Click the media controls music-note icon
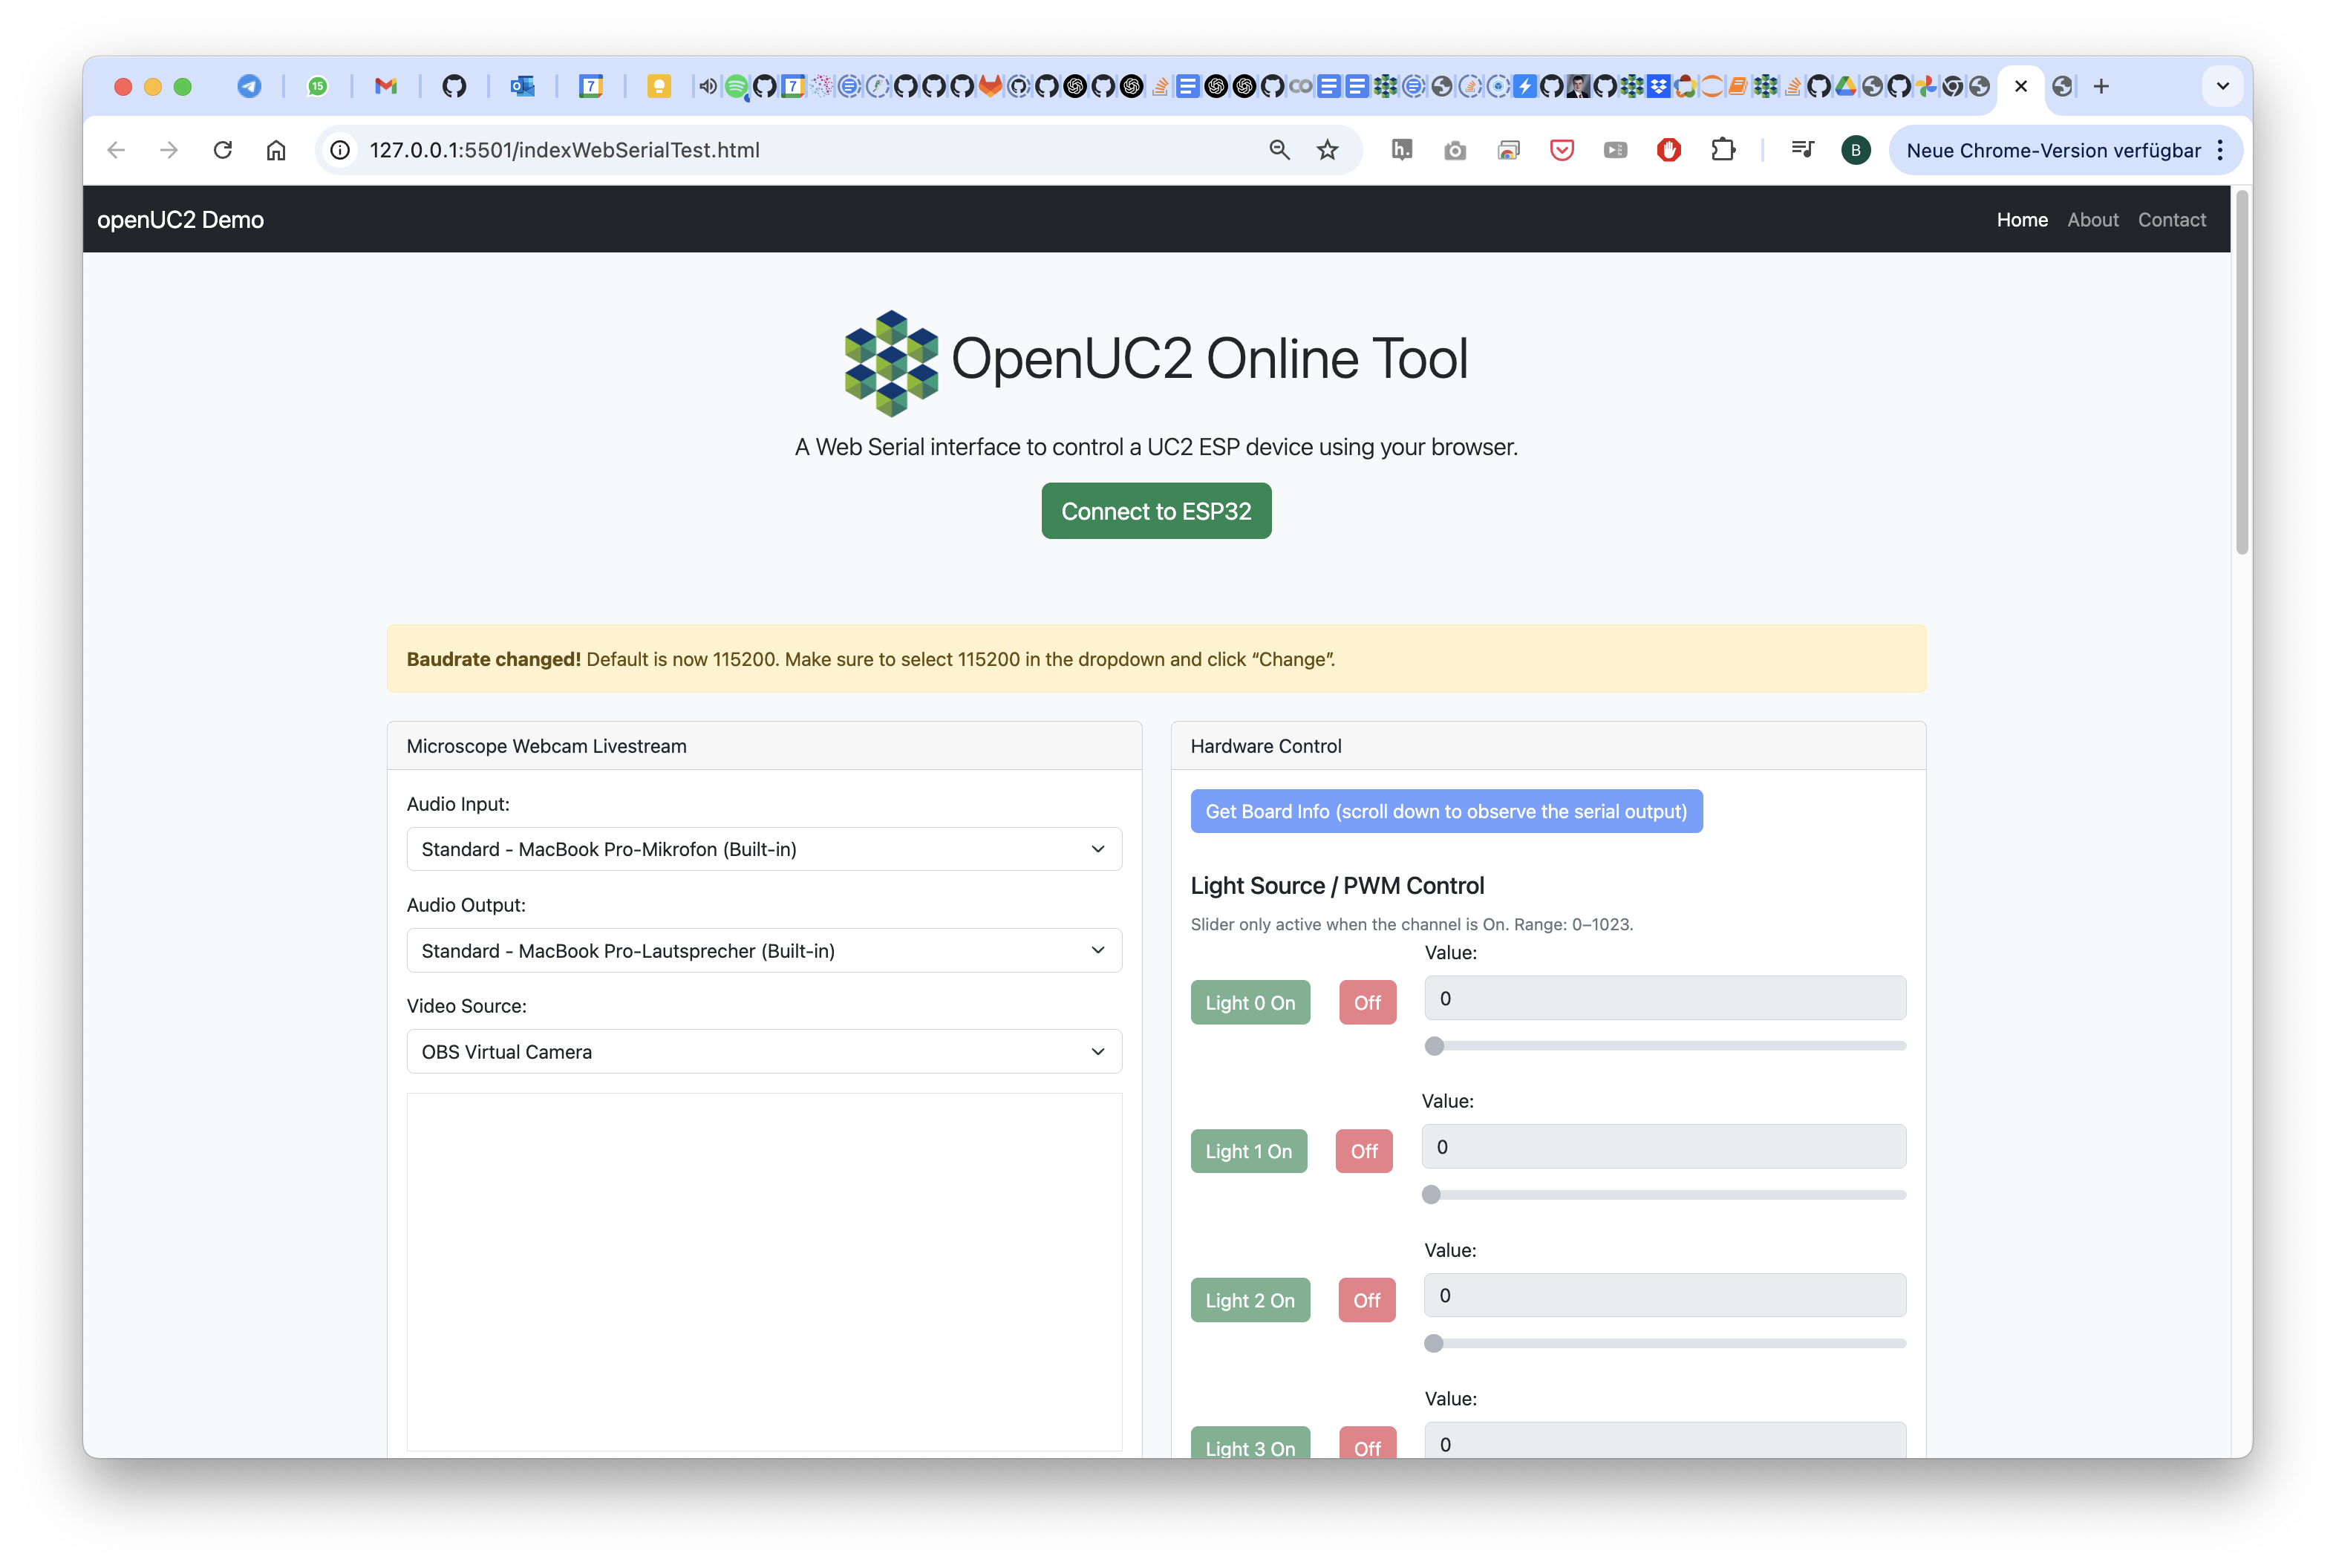 (1802, 150)
